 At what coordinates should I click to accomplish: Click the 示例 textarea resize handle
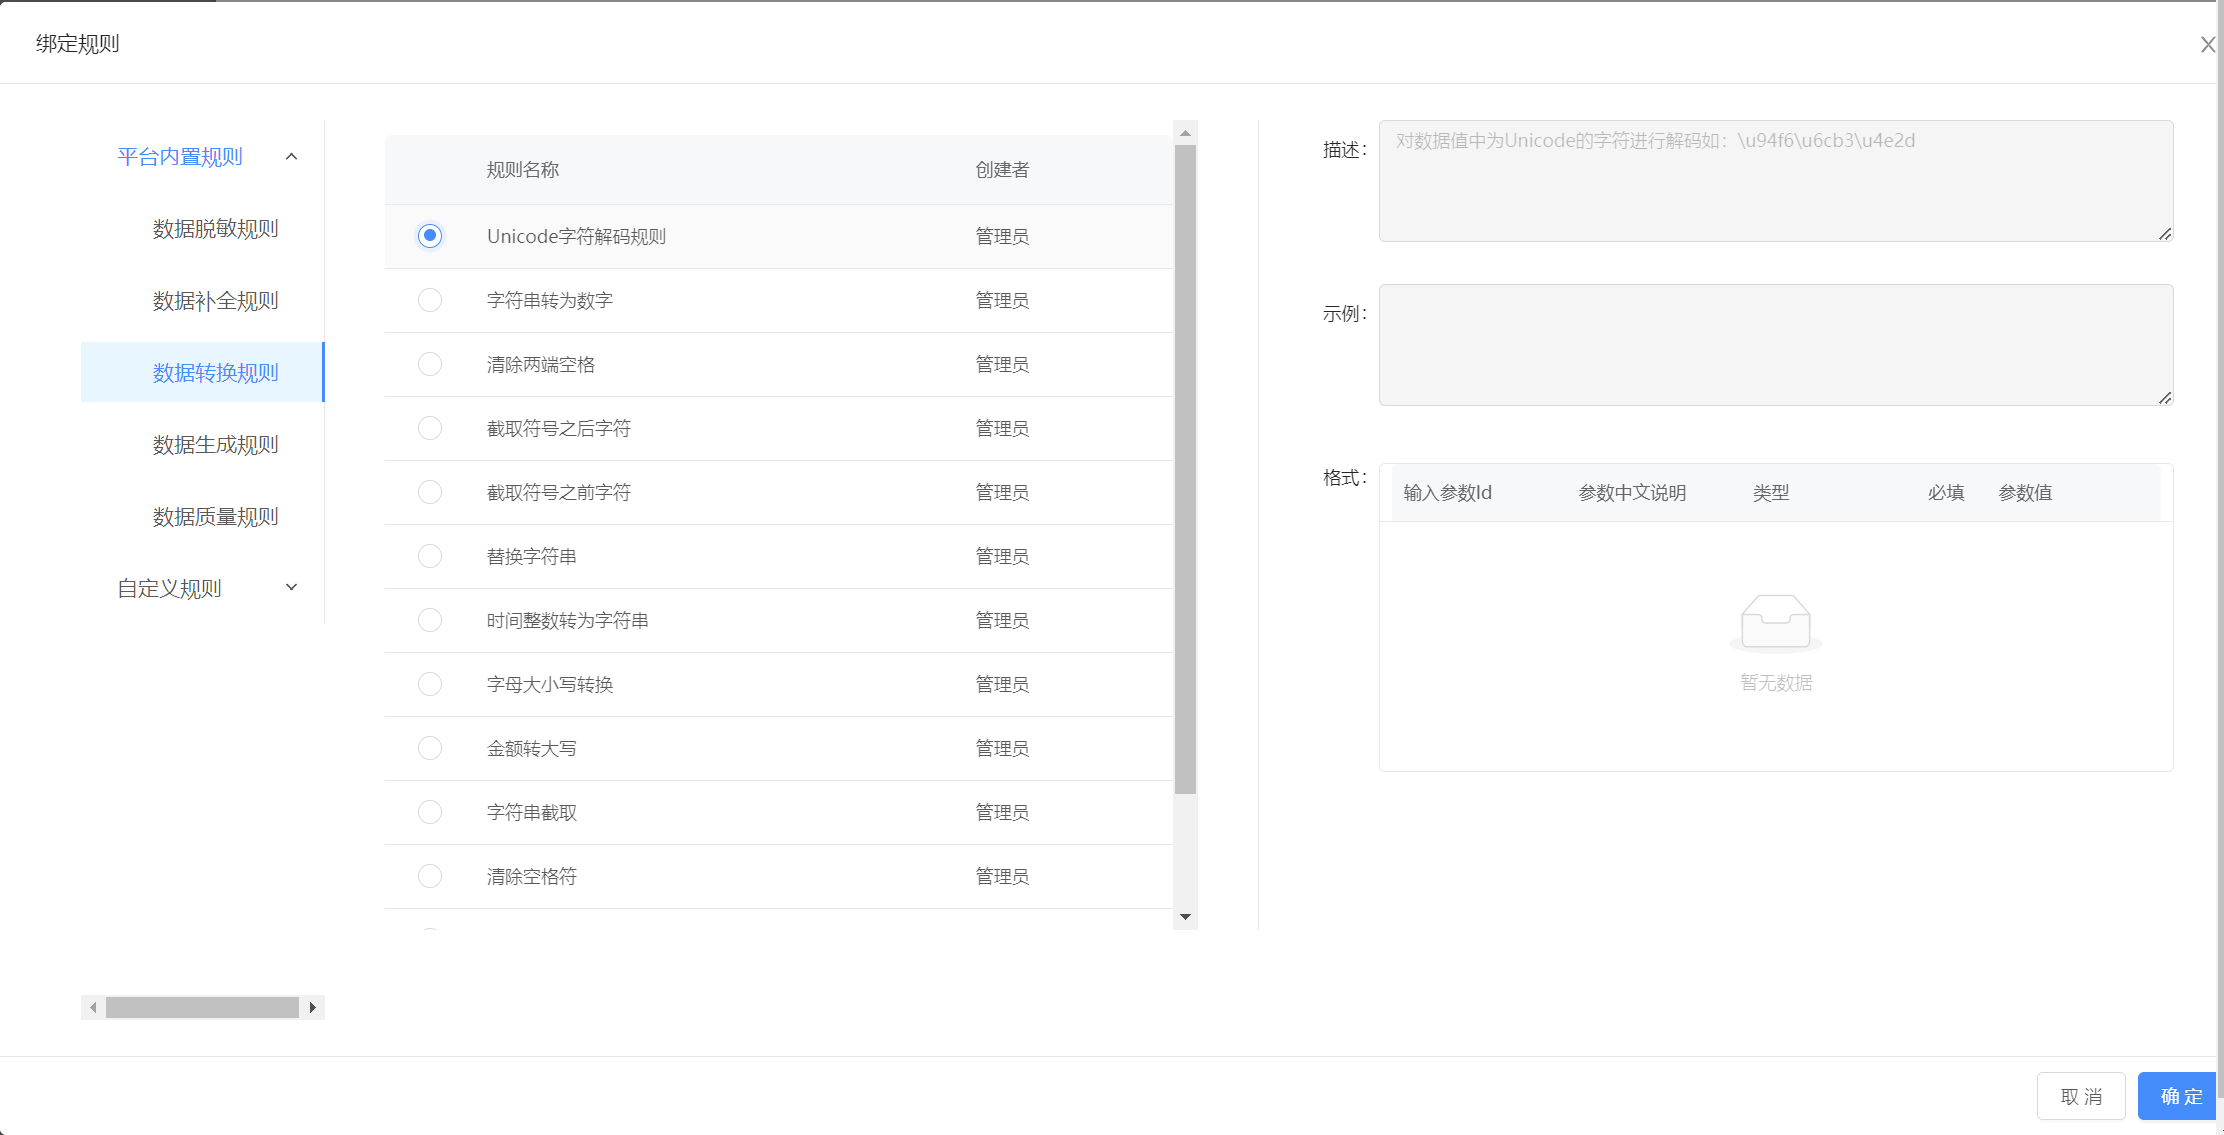(2165, 398)
